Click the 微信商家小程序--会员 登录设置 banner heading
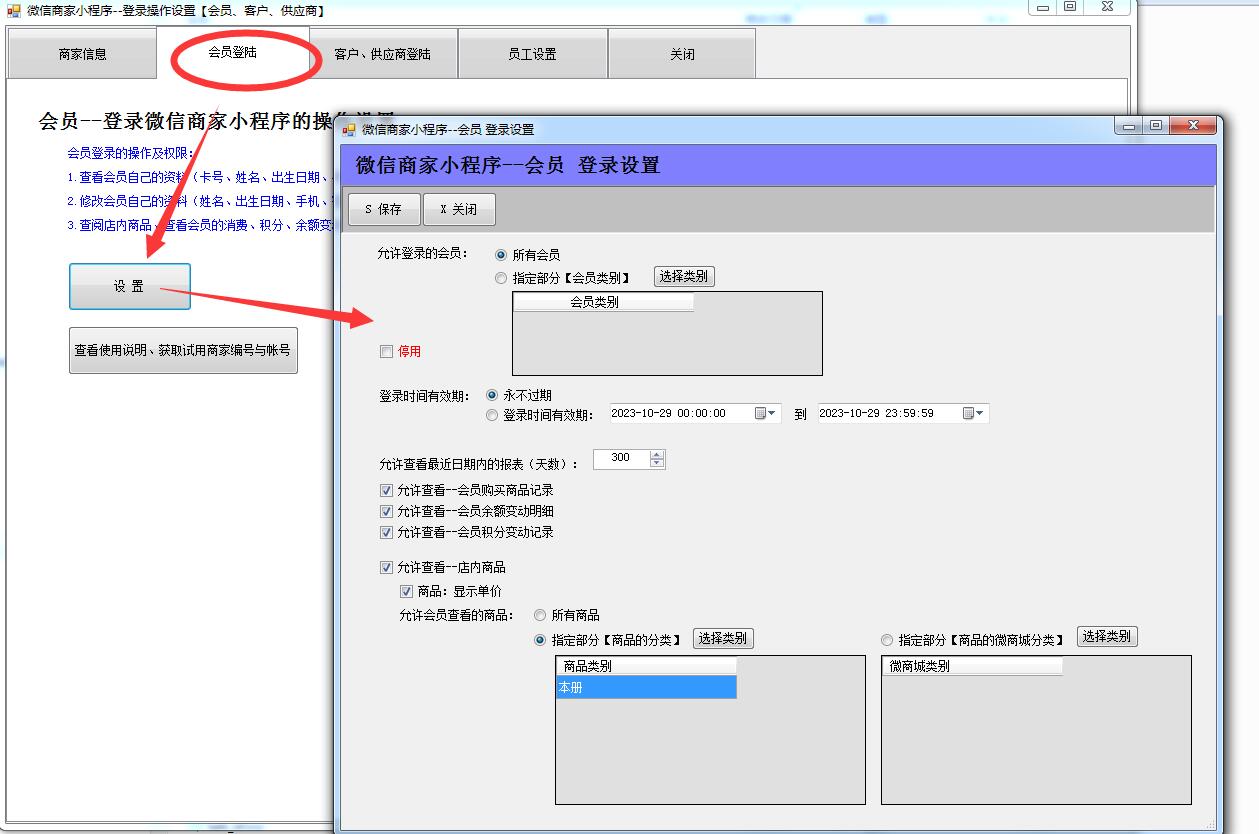Image resolution: width=1259 pixels, height=834 pixels. tap(508, 165)
